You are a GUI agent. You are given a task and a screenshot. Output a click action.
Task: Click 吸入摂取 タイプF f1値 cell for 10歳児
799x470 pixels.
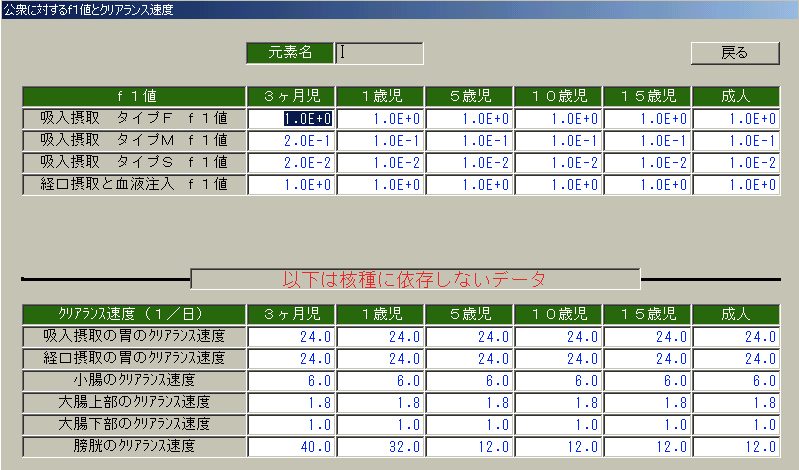[557, 118]
